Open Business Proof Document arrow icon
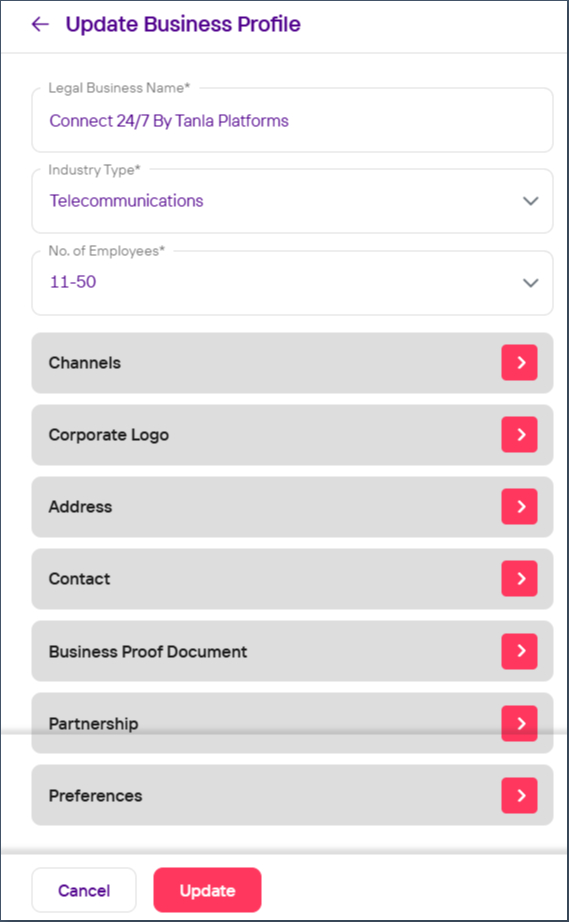The image size is (569, 922). click(x=519, y=651)
